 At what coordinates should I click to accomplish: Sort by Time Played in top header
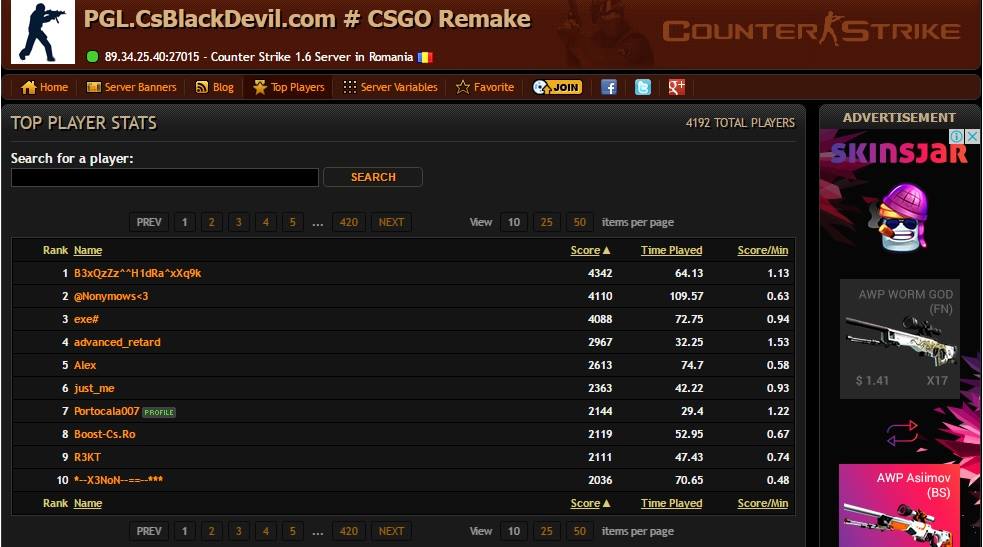point(671,250)
